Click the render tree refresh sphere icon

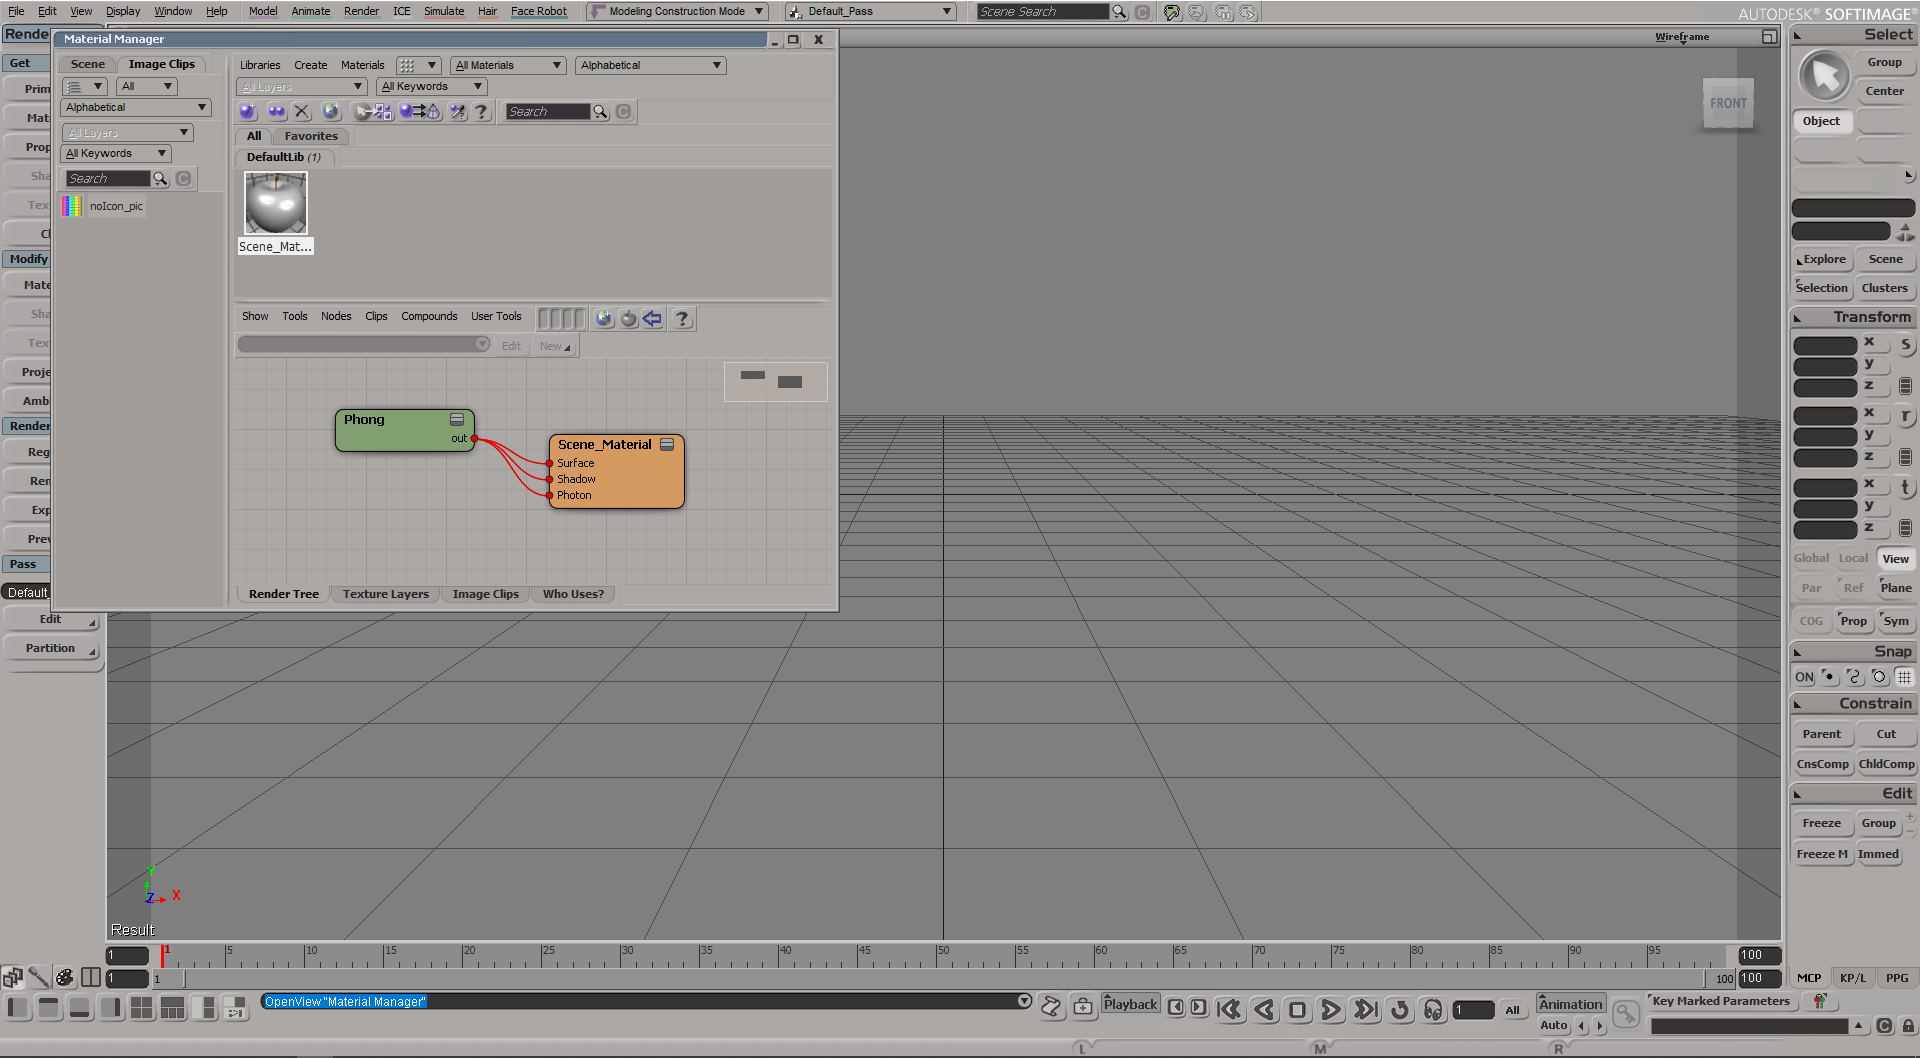click(x=628, y=319)
